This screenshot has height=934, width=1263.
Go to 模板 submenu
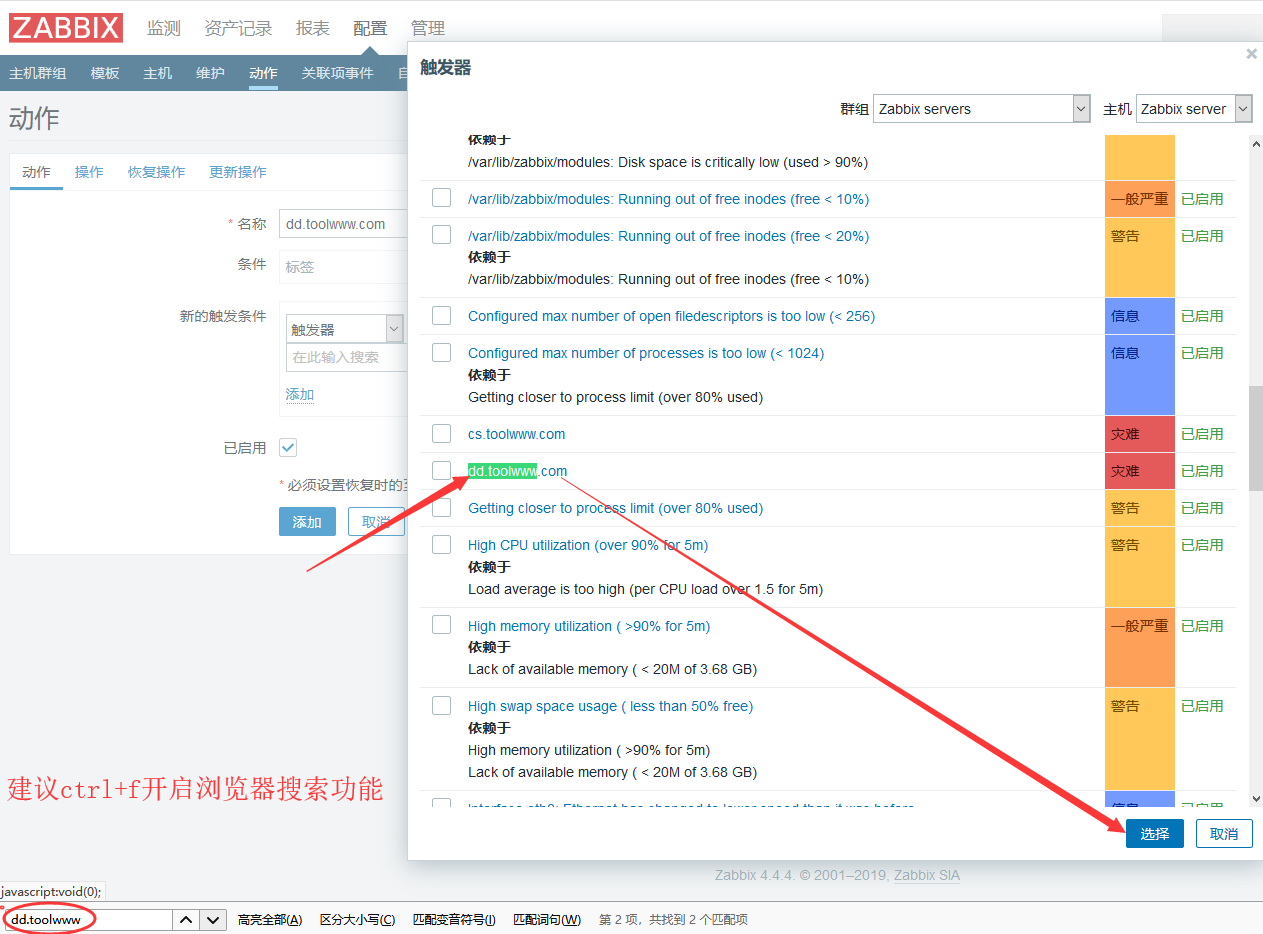[x=105, y=73]
